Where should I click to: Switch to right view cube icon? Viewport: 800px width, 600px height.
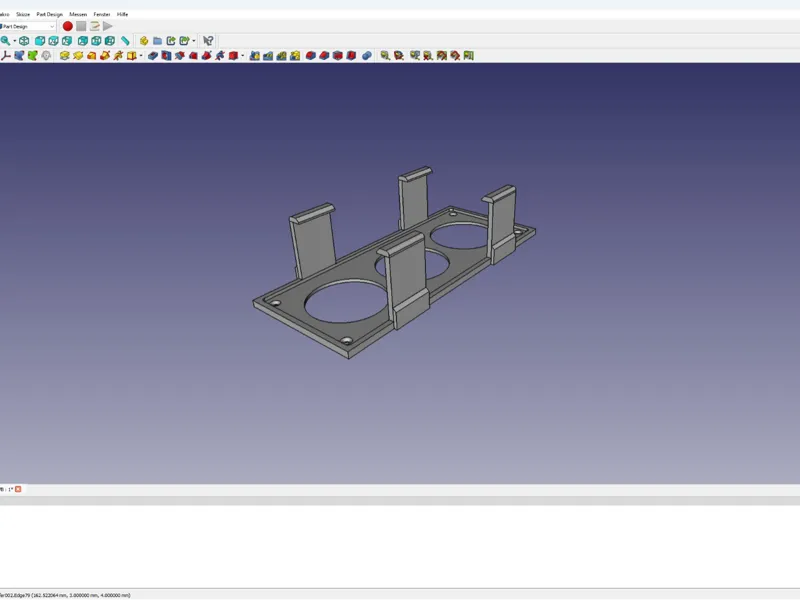coord(67,41)
